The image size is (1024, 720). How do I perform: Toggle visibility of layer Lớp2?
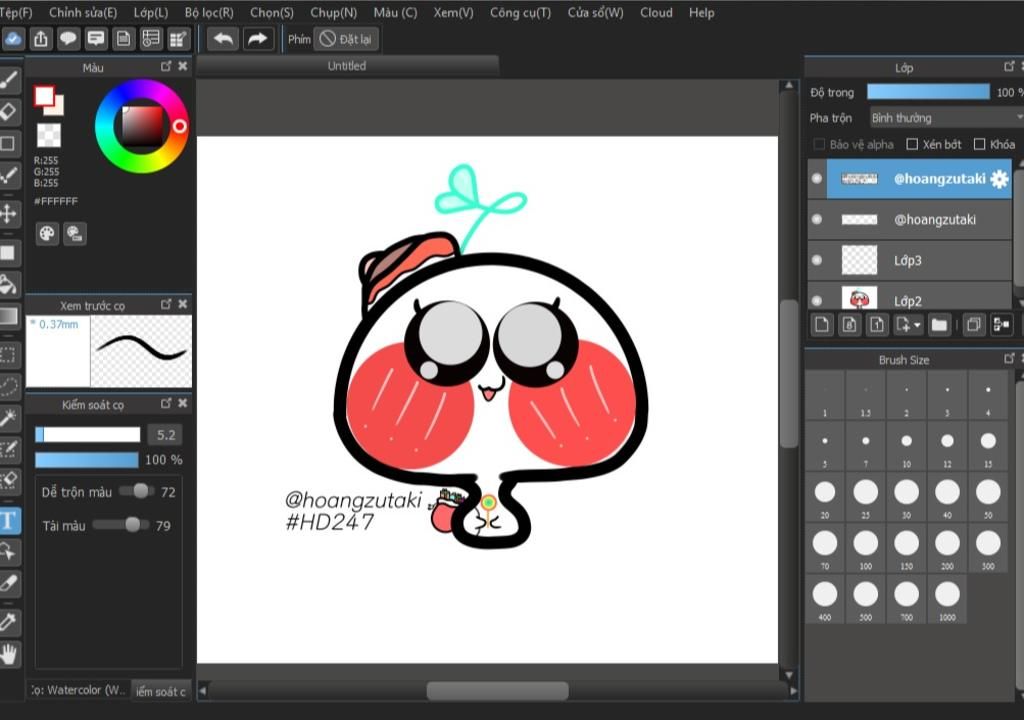(816, 301)
